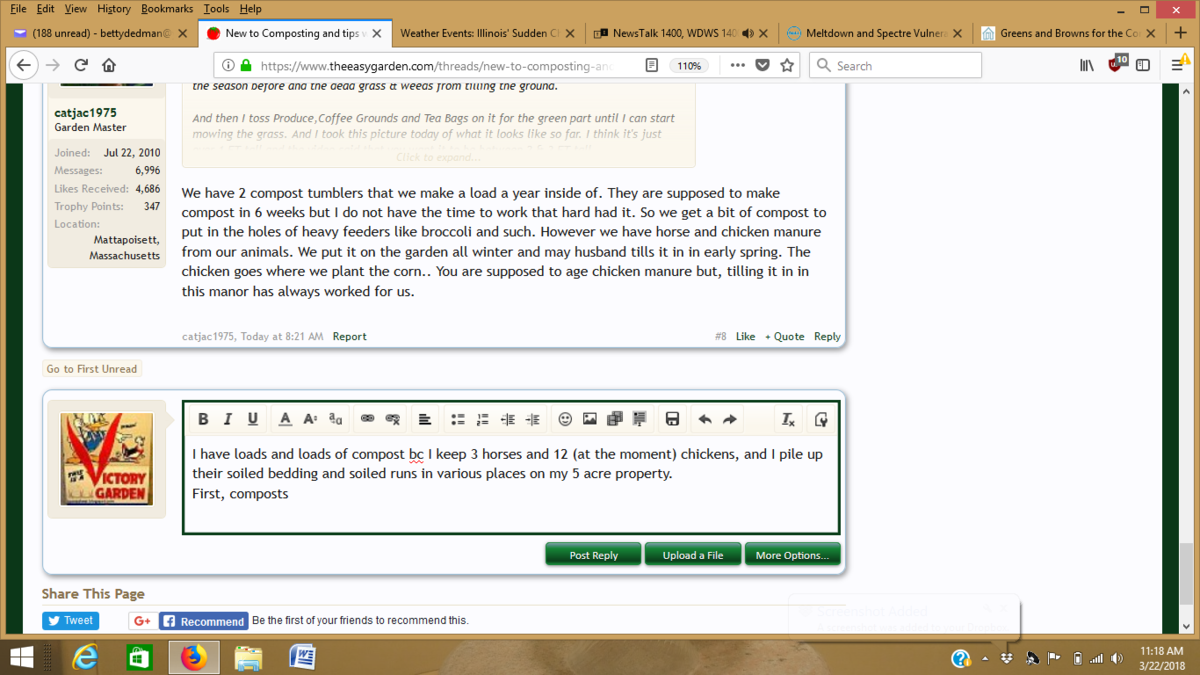Viewport: 1200px width, 675px height.
Task: Insert an image into the reply
Action: (x=590, y=419)
